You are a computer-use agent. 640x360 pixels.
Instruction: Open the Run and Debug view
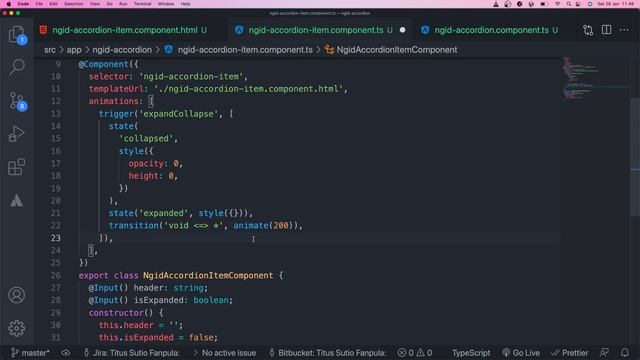click(x=16, y=133)
